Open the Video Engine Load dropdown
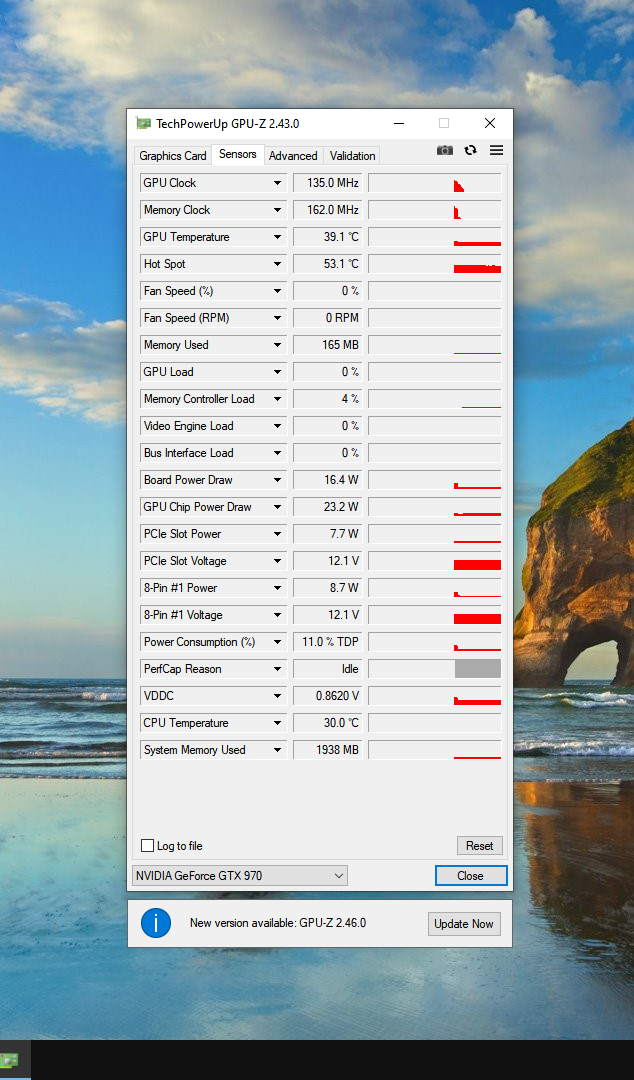Viewport: 634px width, 1080px height. click(x=277, y=426)
